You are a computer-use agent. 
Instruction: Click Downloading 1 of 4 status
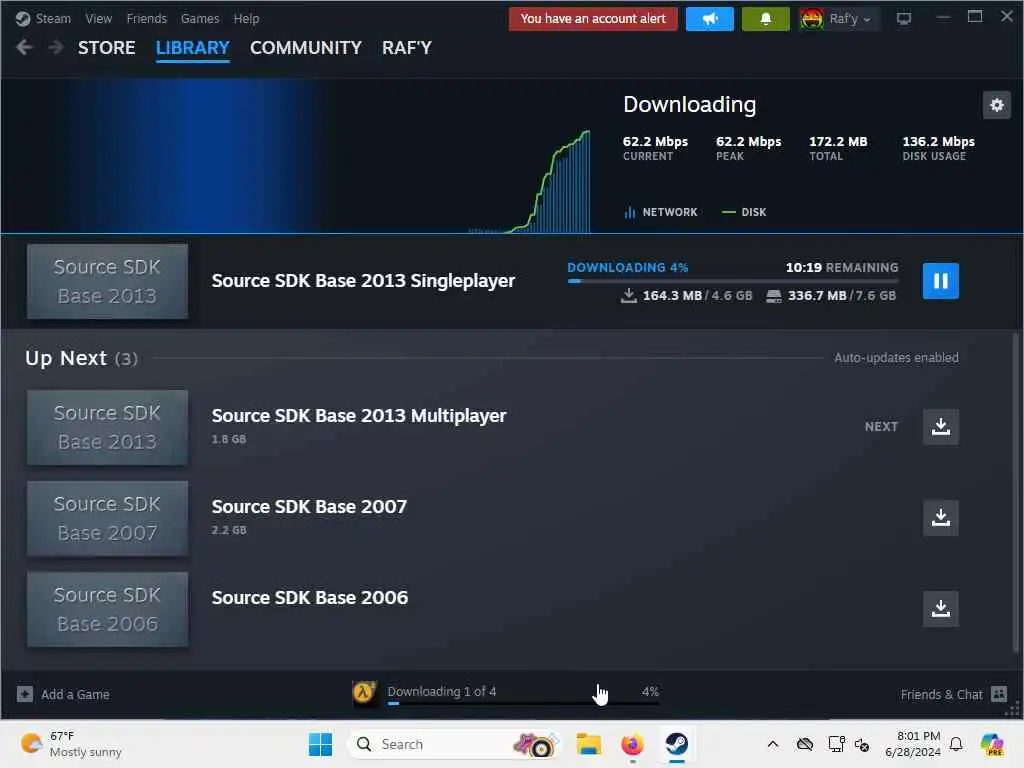(x=441, y=692)
